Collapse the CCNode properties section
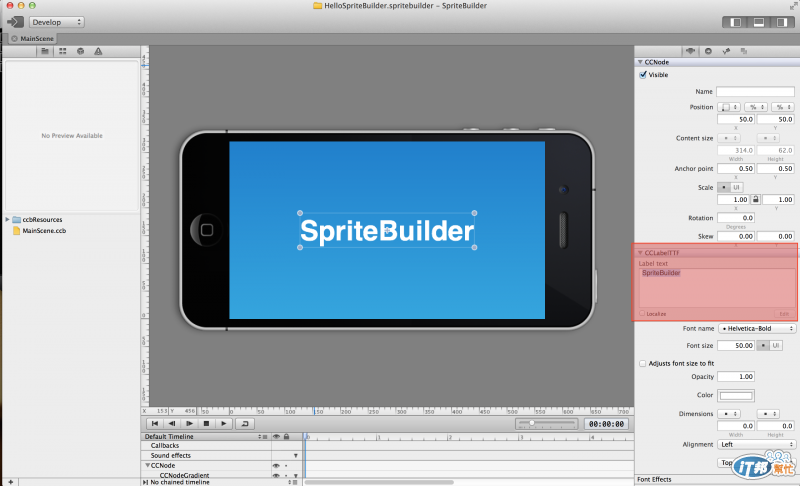 (640, 62)
